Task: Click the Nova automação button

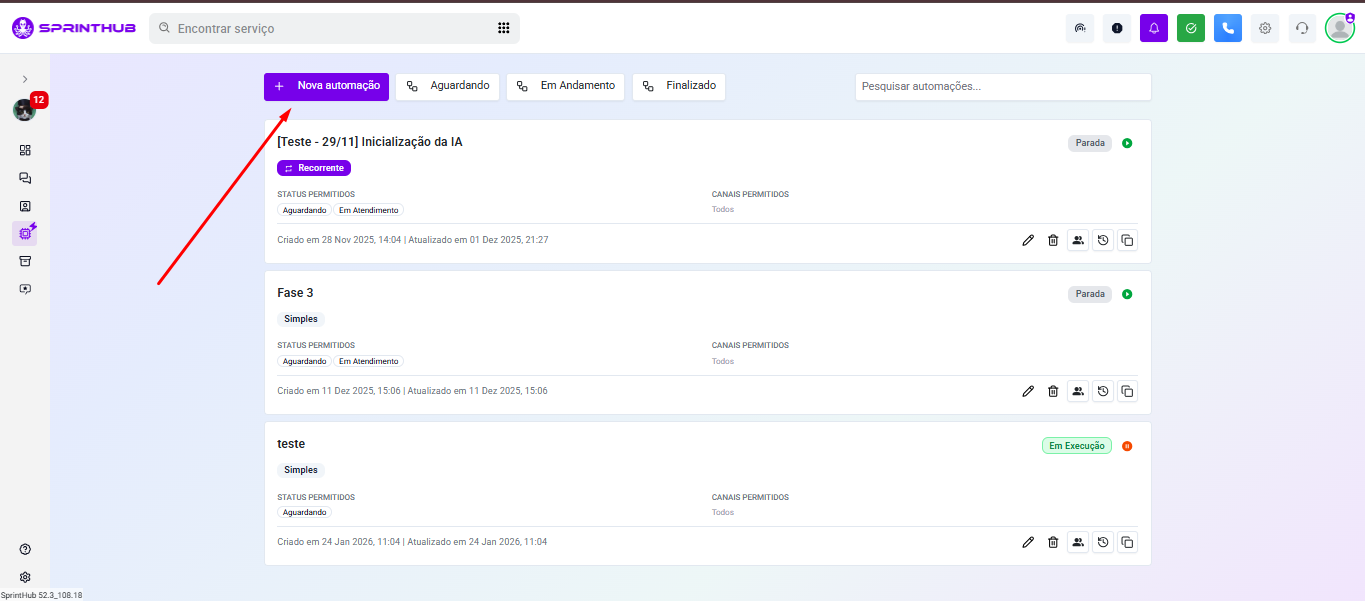Action: coord(327,86)
